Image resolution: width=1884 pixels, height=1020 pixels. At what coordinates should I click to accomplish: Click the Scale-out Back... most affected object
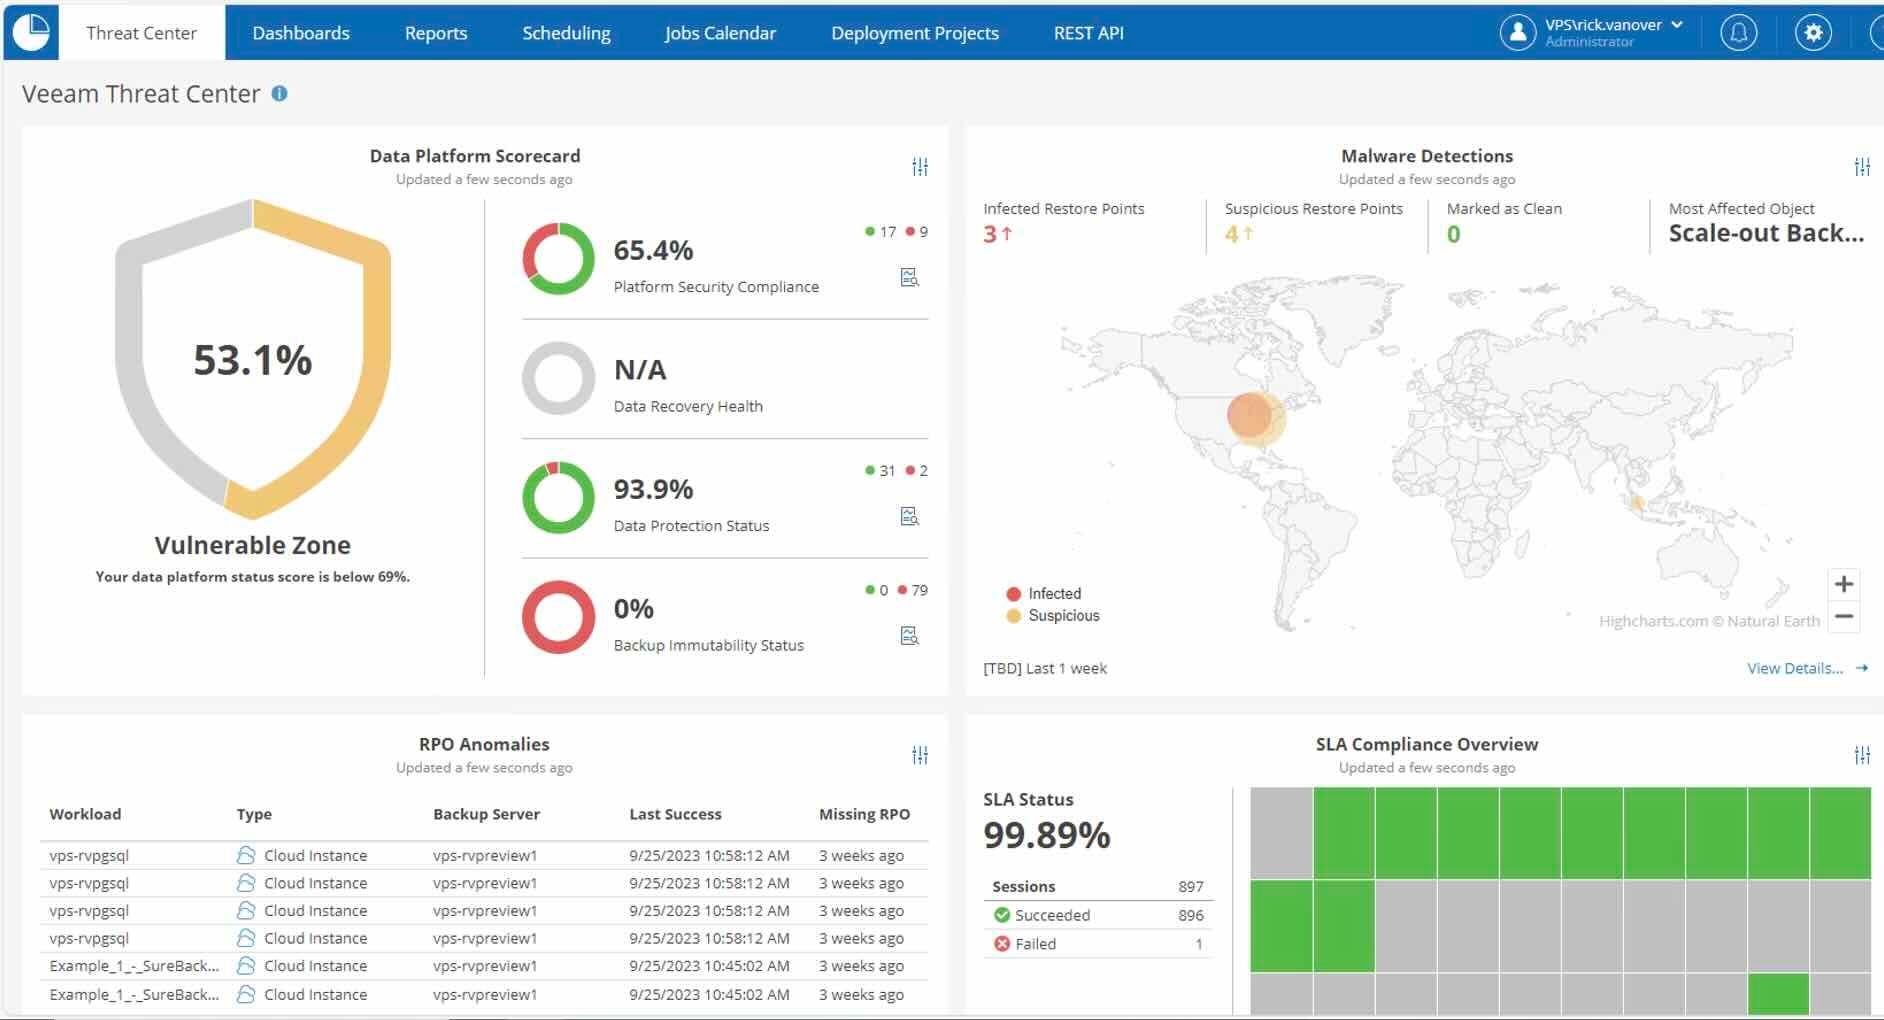(1766, 233)
